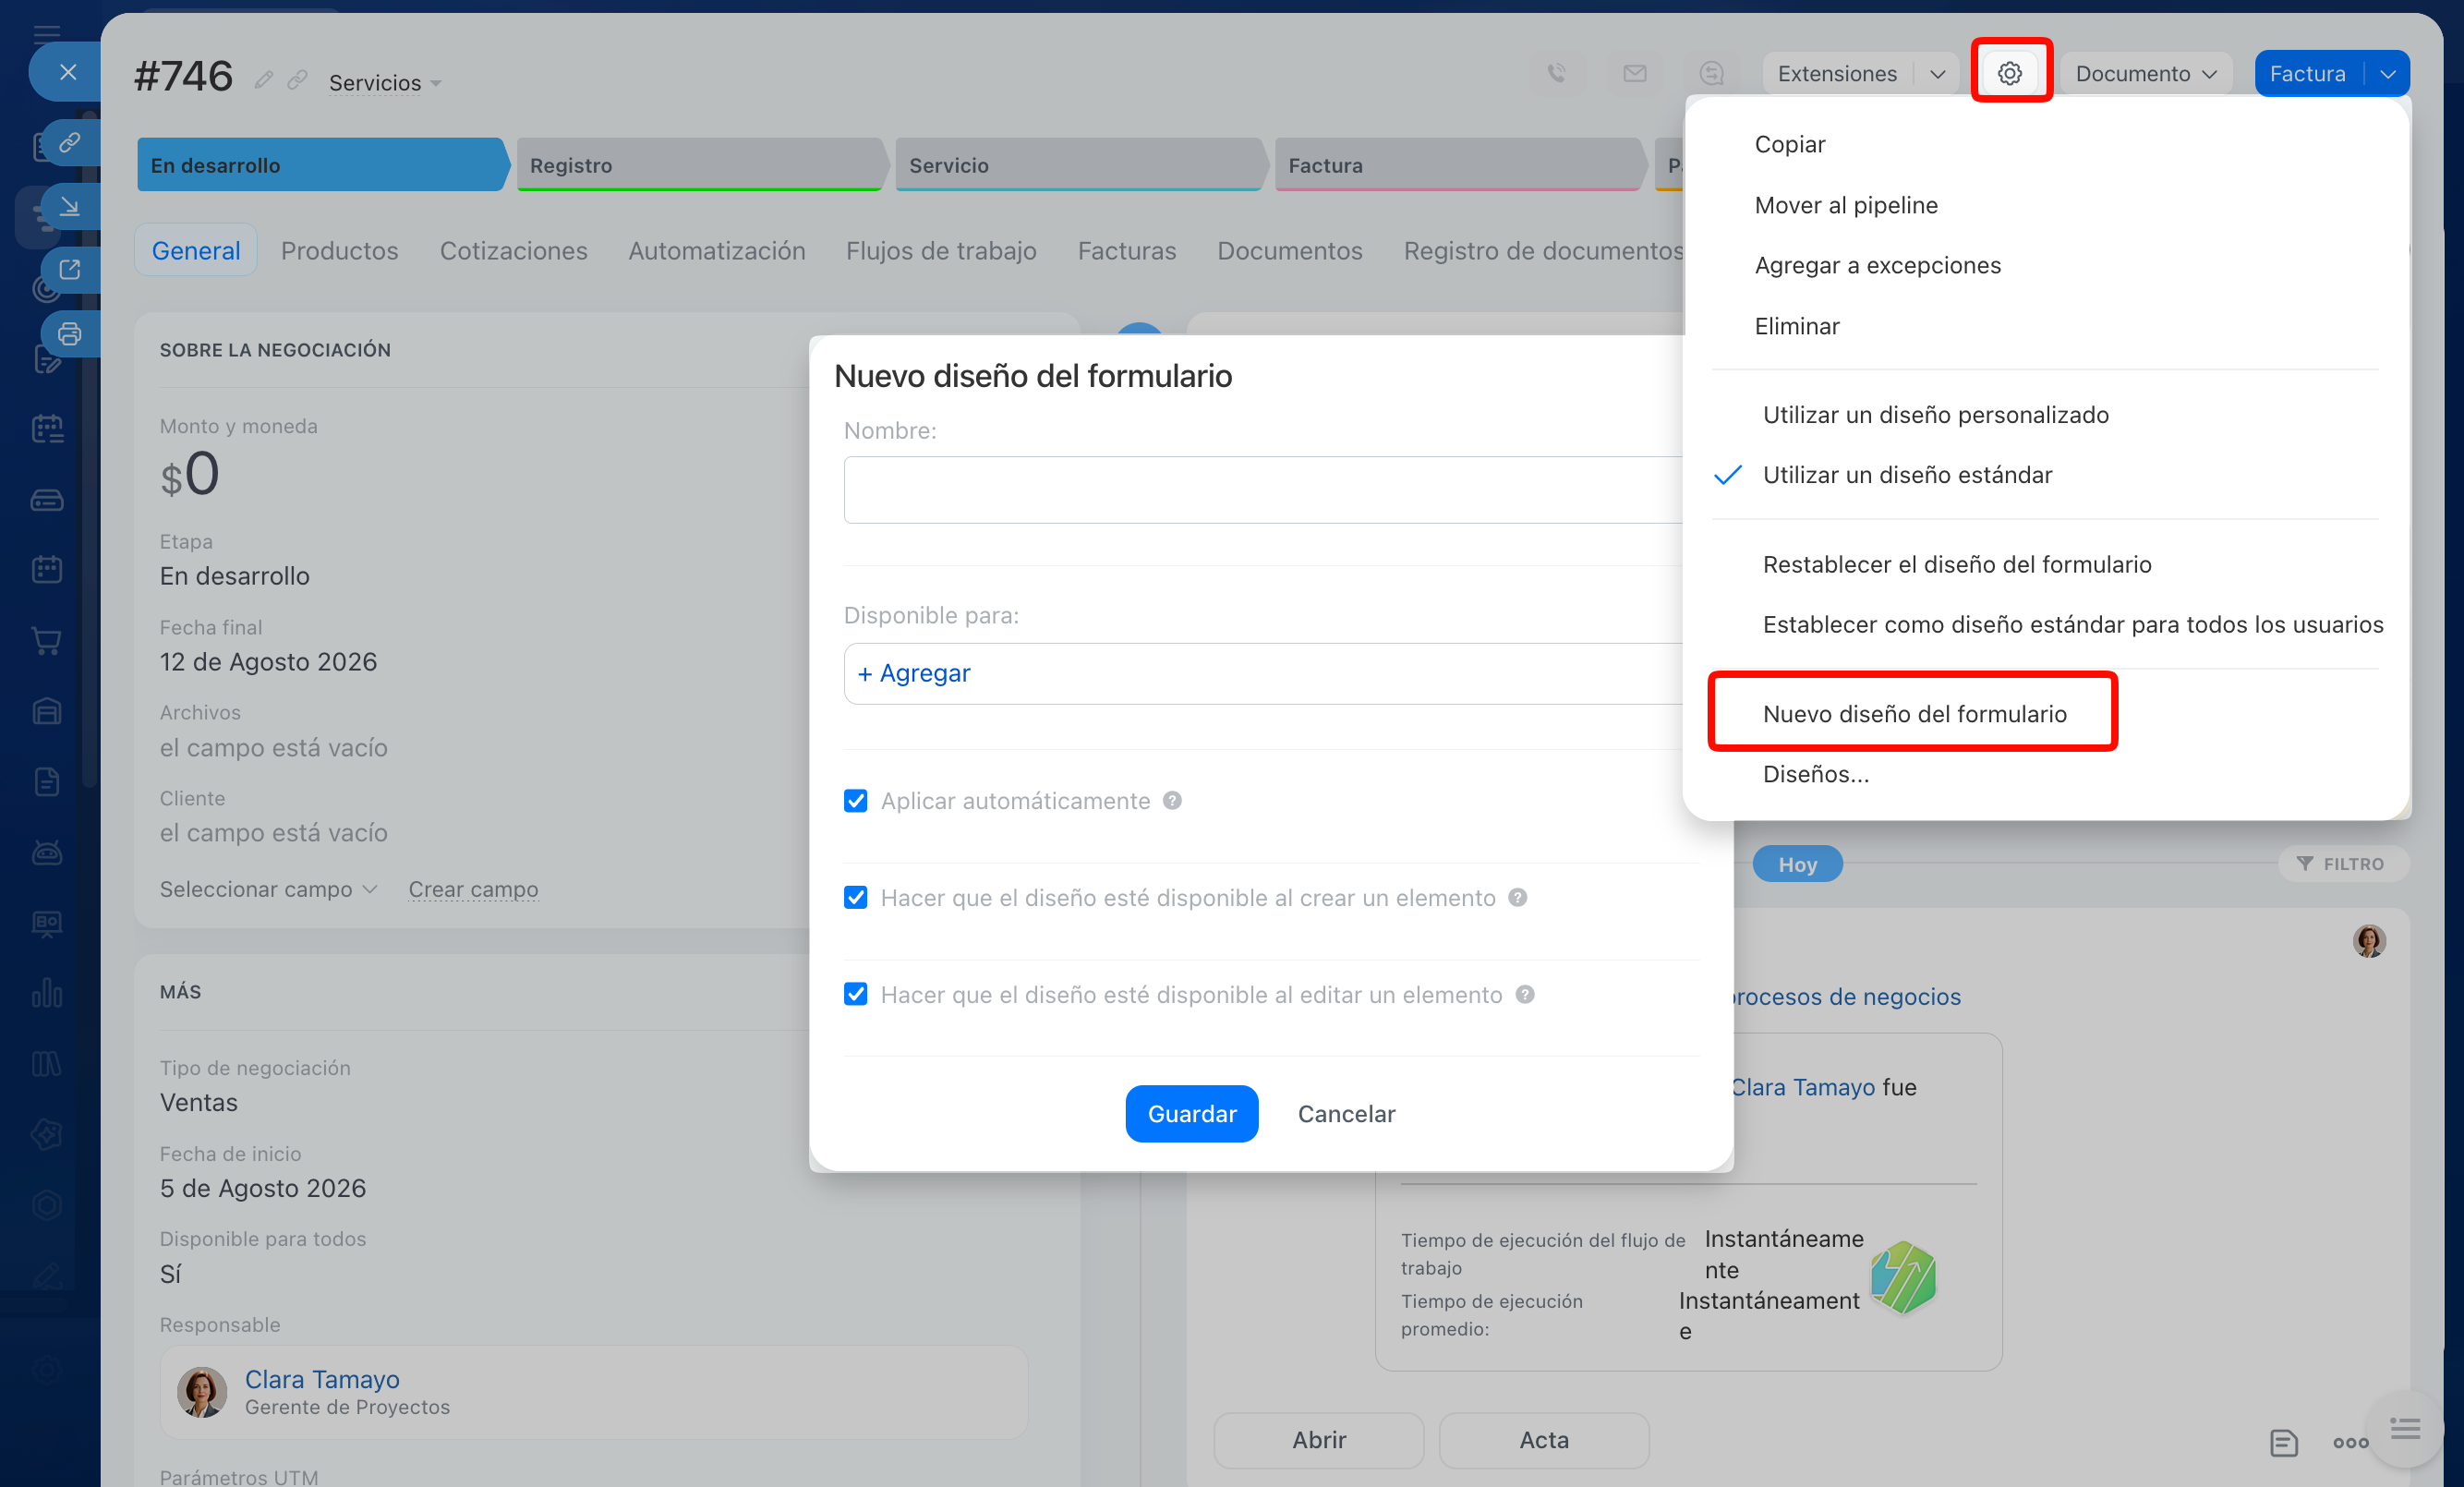2464x1487 pixels.
Task: Open the Facturas tab
Action: (1127, 250)
